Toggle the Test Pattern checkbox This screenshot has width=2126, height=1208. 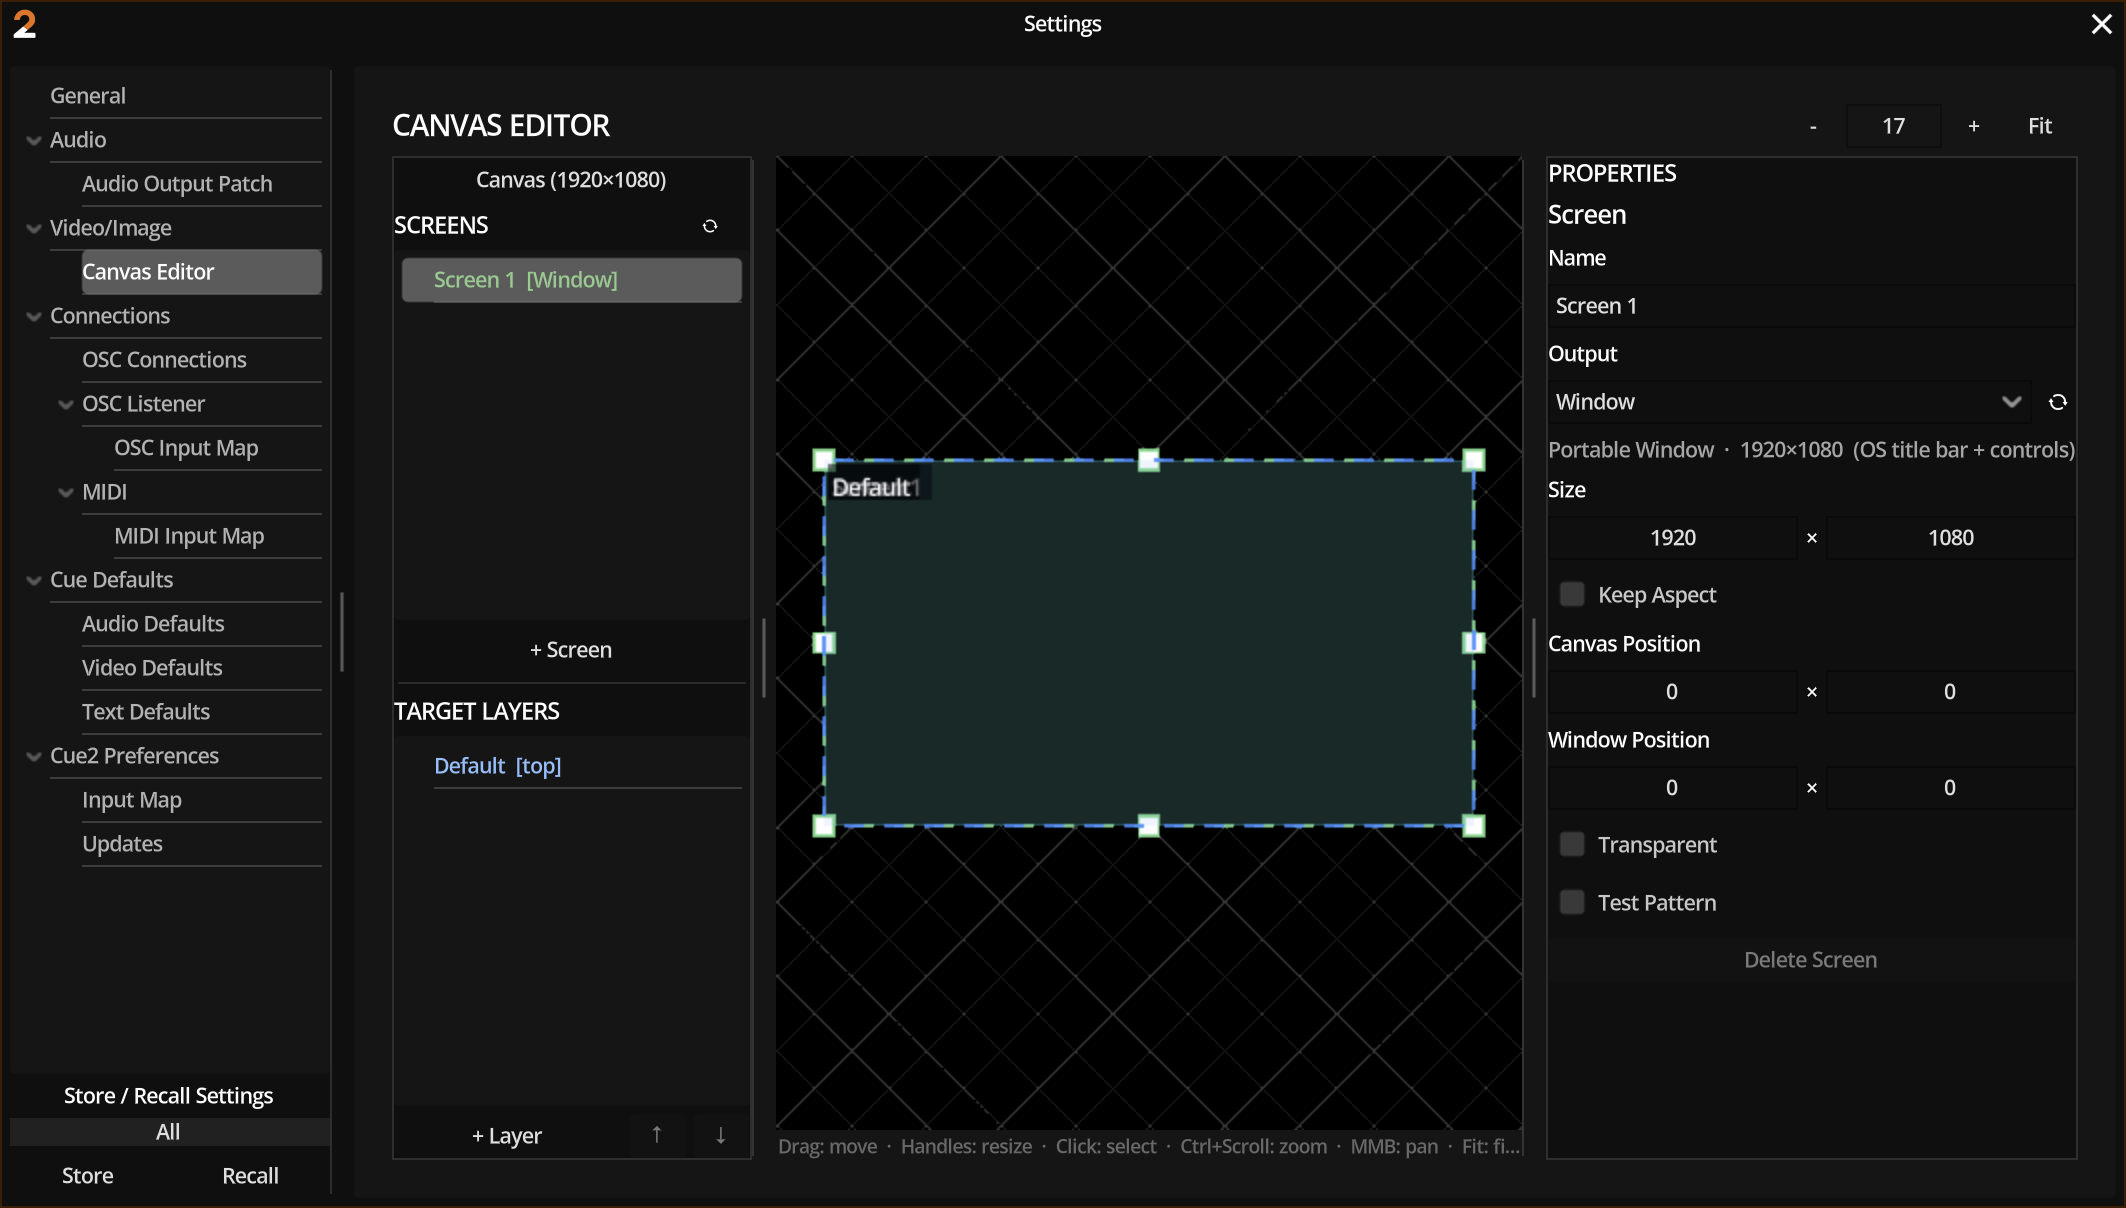pyautogui.click(x=1572, y=903)
